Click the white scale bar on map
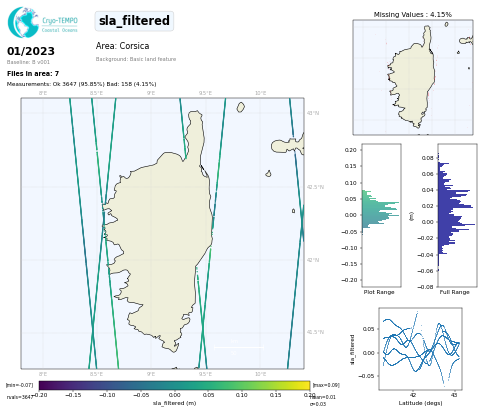Viewport: 492px width, 410px height. pyautogui.click(x=239, y=347)
